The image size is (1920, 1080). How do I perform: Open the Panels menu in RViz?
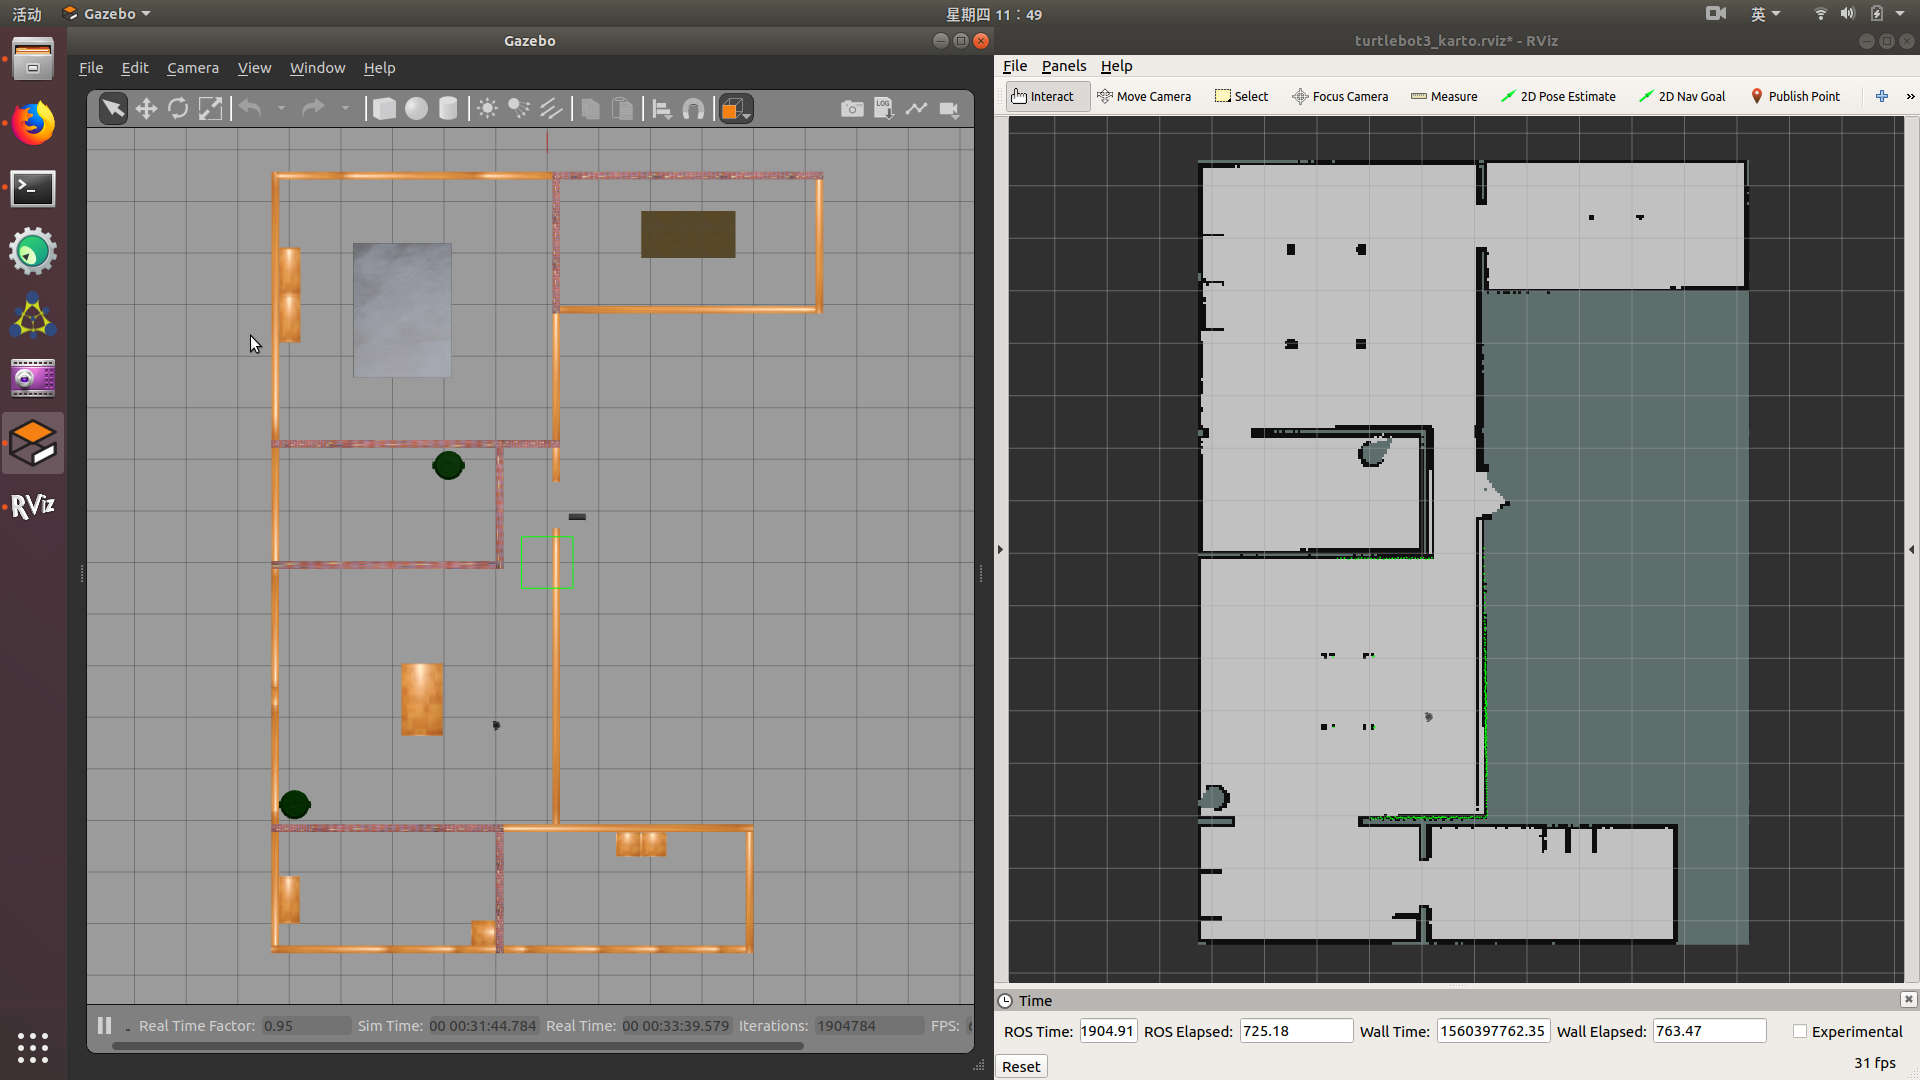[x=1063, y=66]
